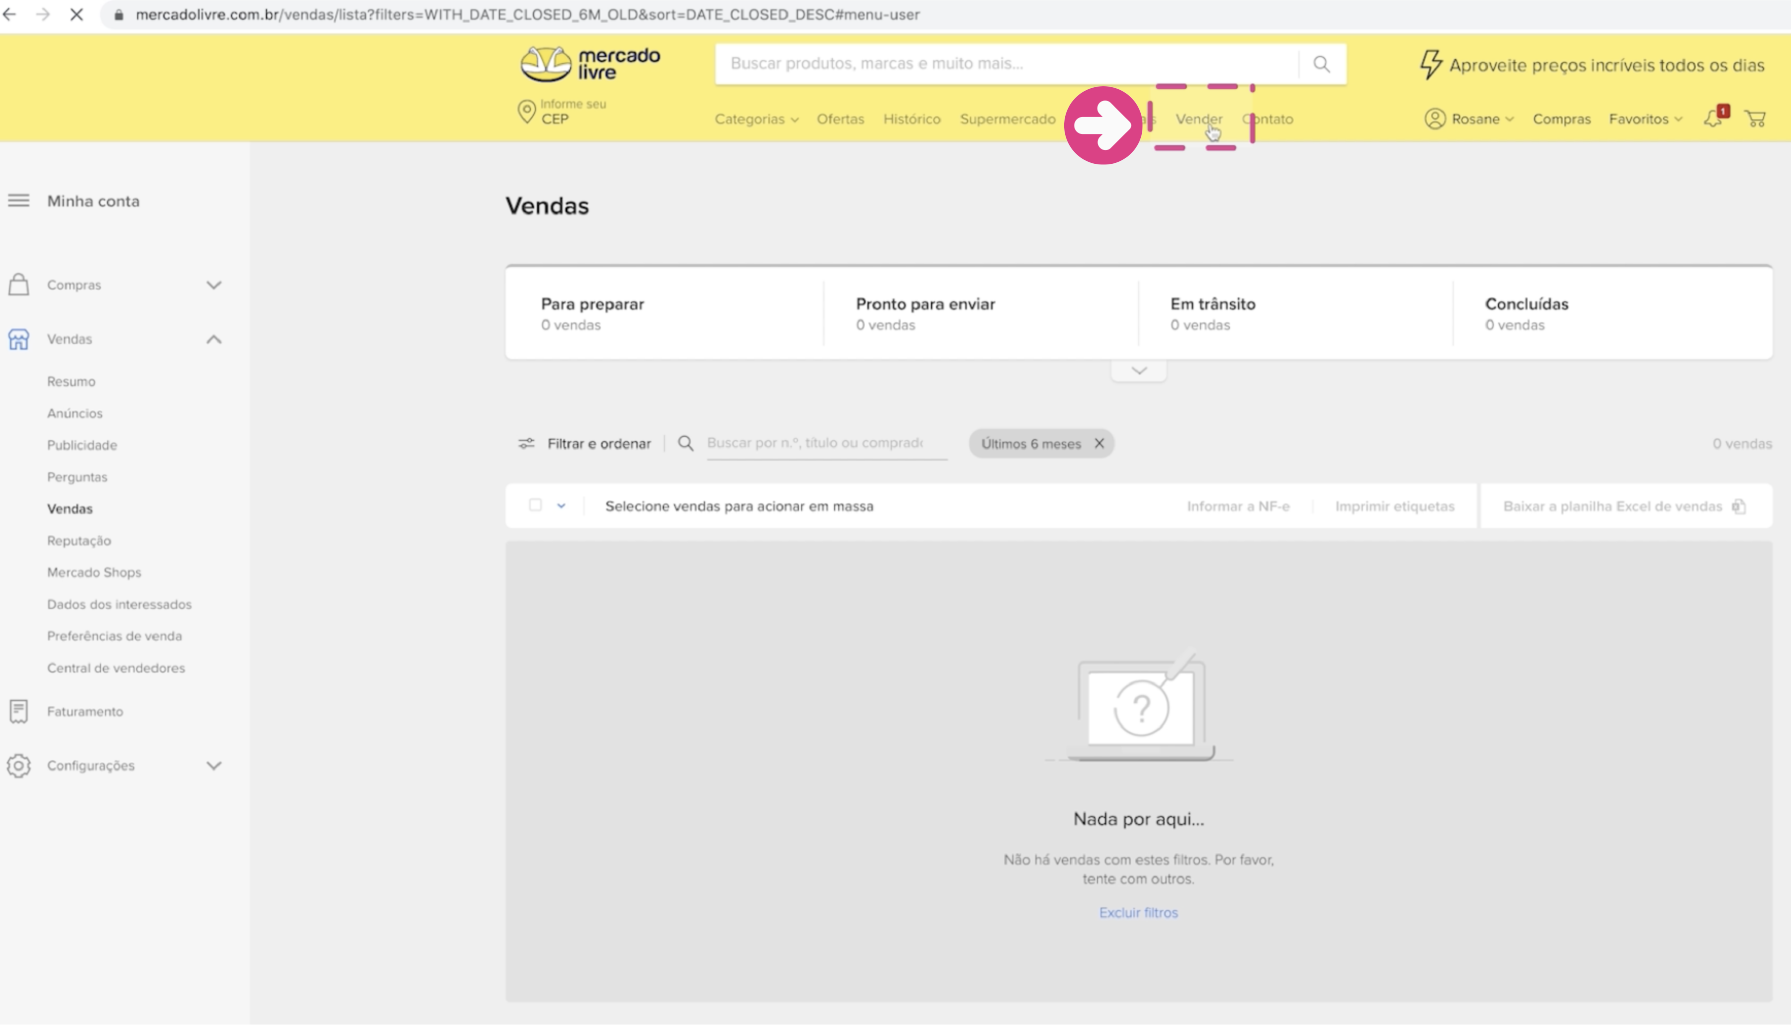Expand the Configurações sidebar section

point(213,765)
